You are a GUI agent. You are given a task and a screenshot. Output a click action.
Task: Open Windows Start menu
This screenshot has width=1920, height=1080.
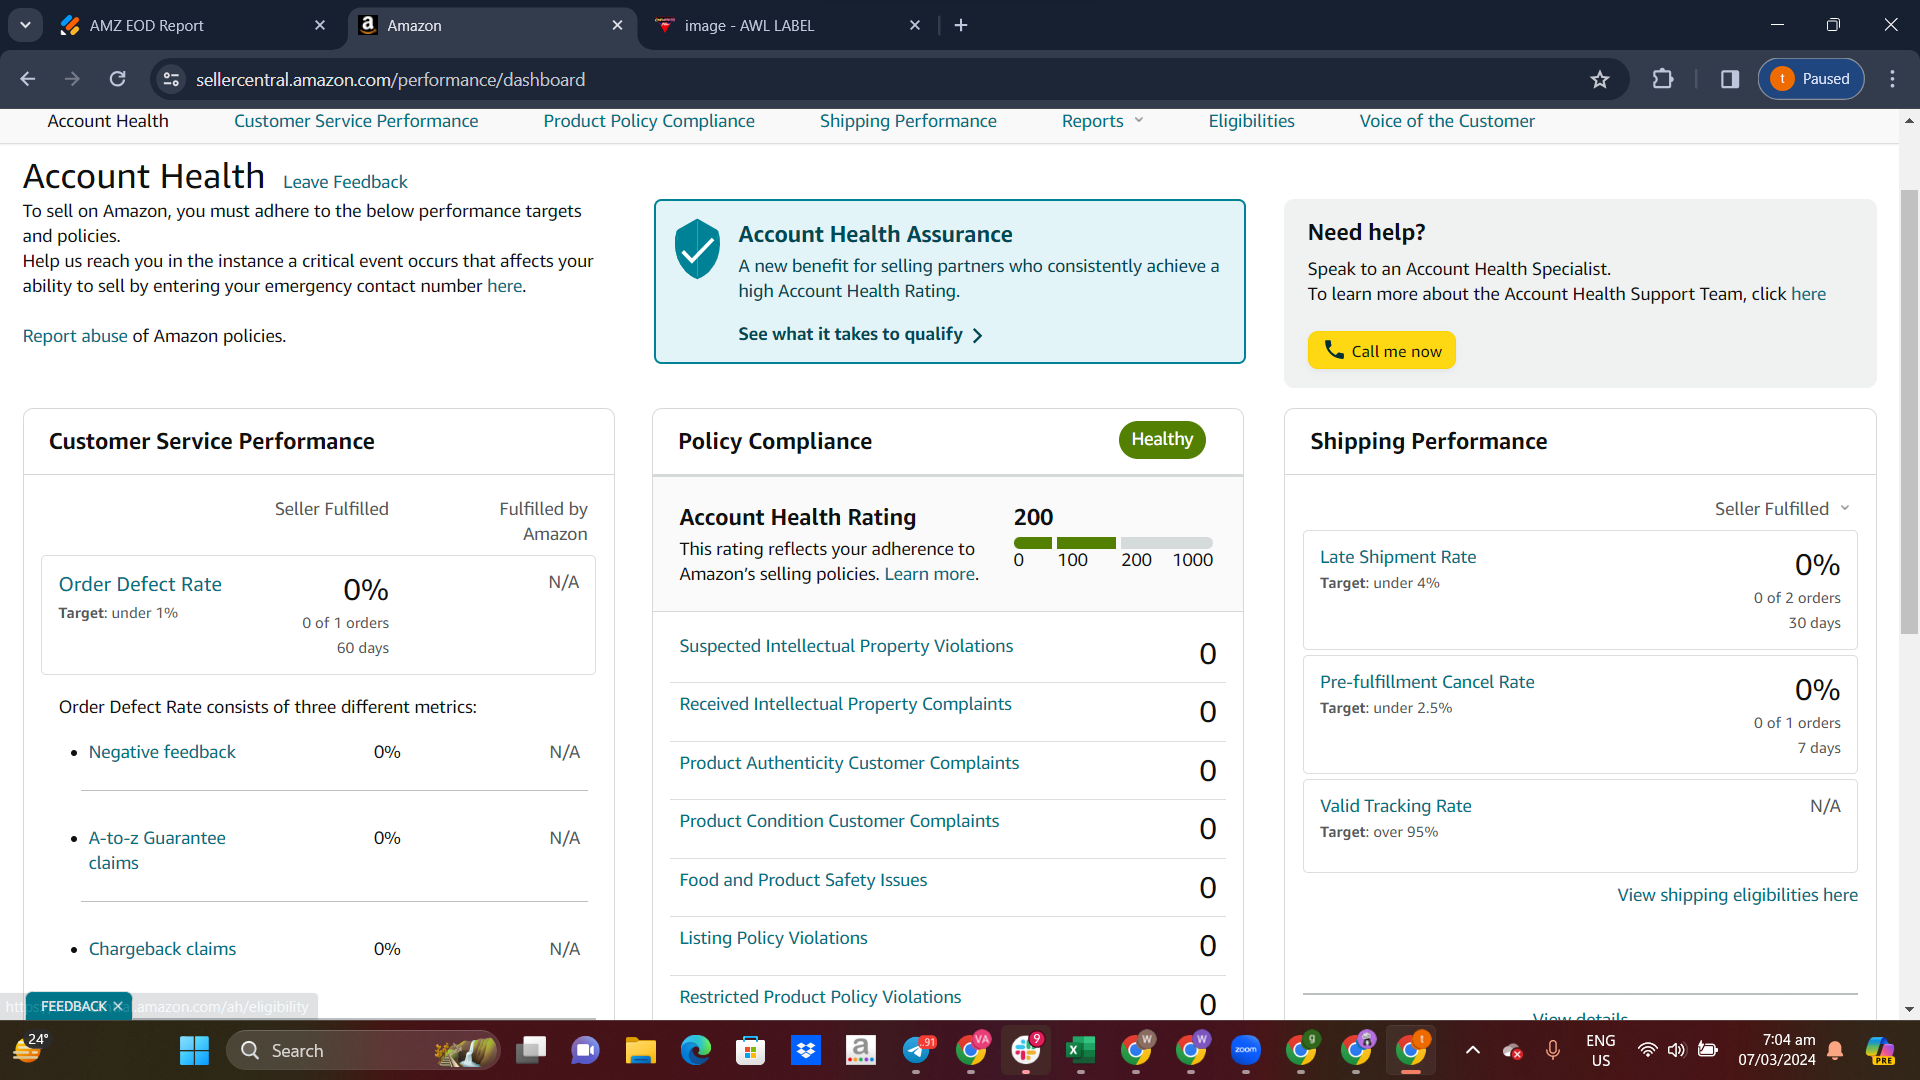click(194, 1050)
